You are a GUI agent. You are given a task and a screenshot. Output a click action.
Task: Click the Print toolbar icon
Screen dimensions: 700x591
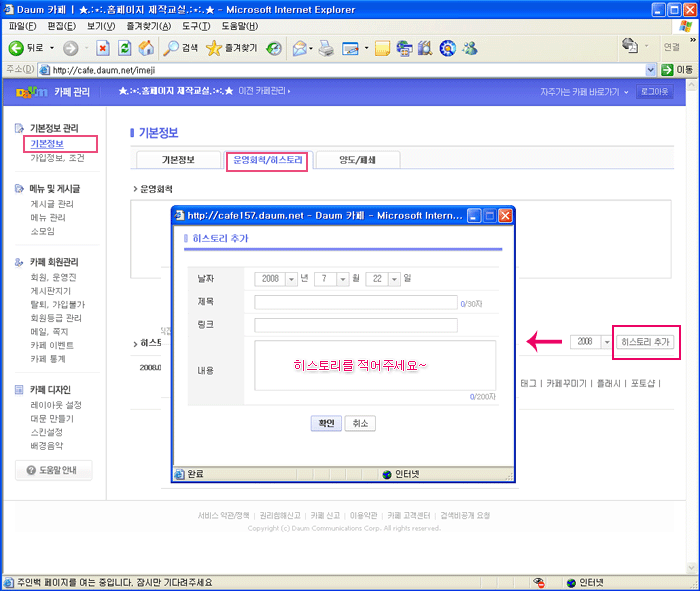pyautogui.click(x=326, y=48)
